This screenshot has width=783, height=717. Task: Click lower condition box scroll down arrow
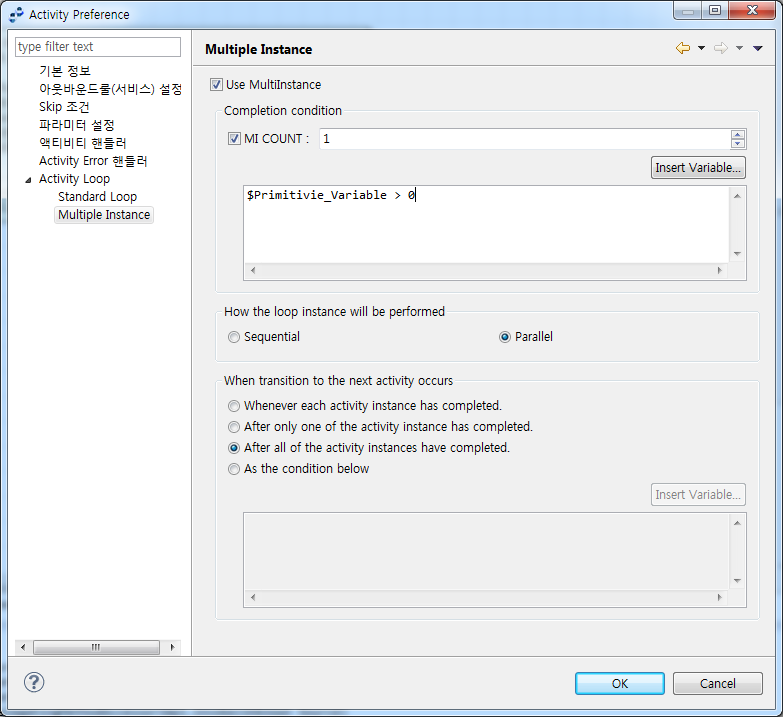pyautogui.click(x=737, y=581)
